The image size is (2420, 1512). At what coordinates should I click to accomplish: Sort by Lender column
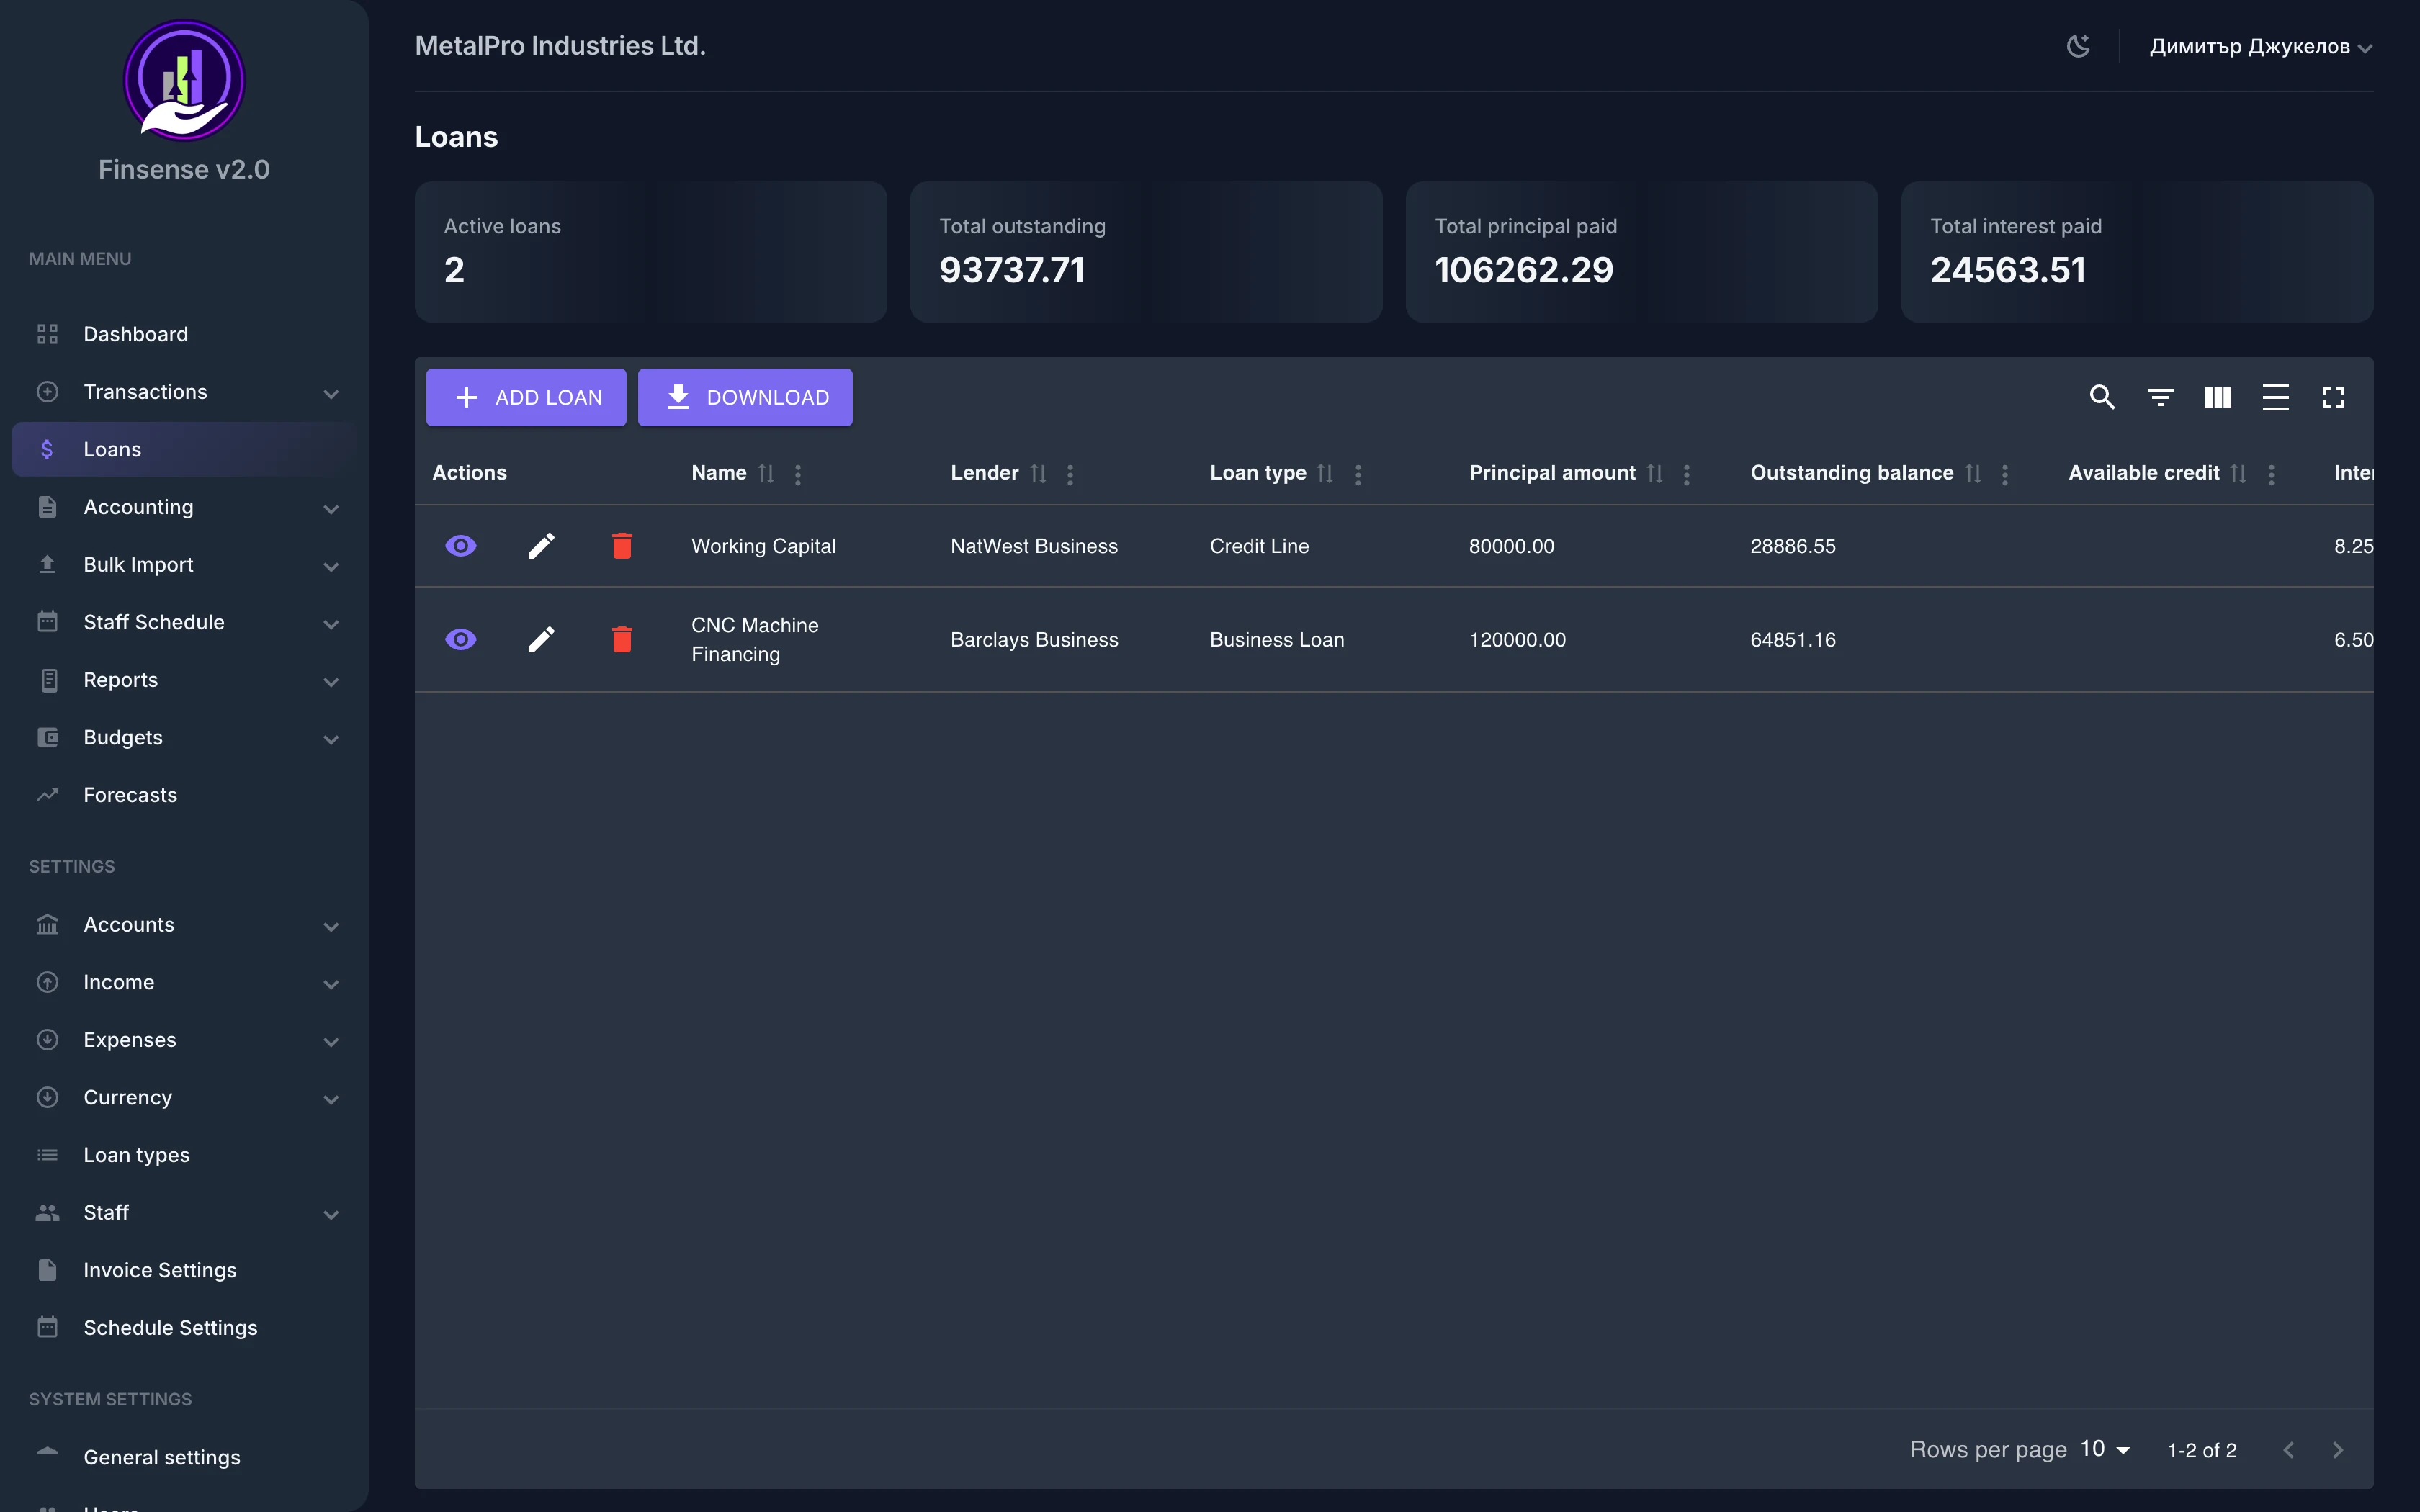(x=1038, y=474)
